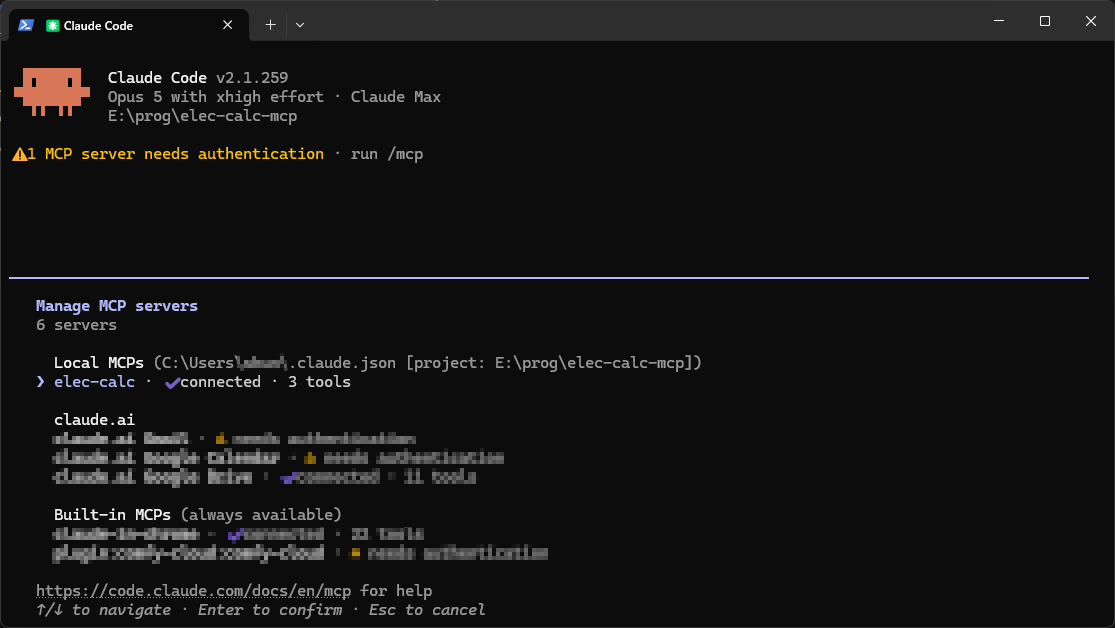The width and height of the screenshot is (1115, 628).
Task: Click the yellow warning triangle icon
Action: (x=19, y=154)
